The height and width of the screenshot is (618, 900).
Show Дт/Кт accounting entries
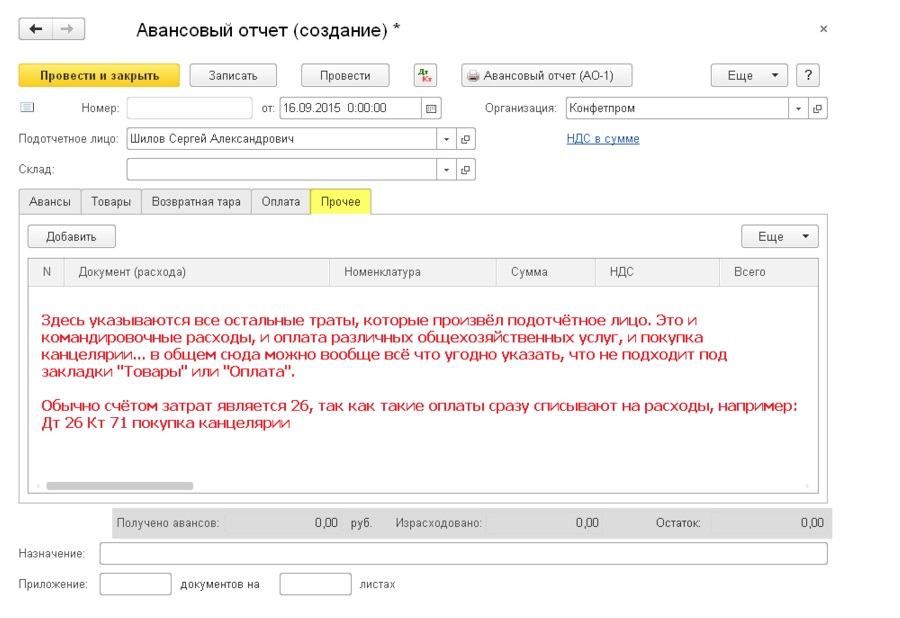coord(425,75)
